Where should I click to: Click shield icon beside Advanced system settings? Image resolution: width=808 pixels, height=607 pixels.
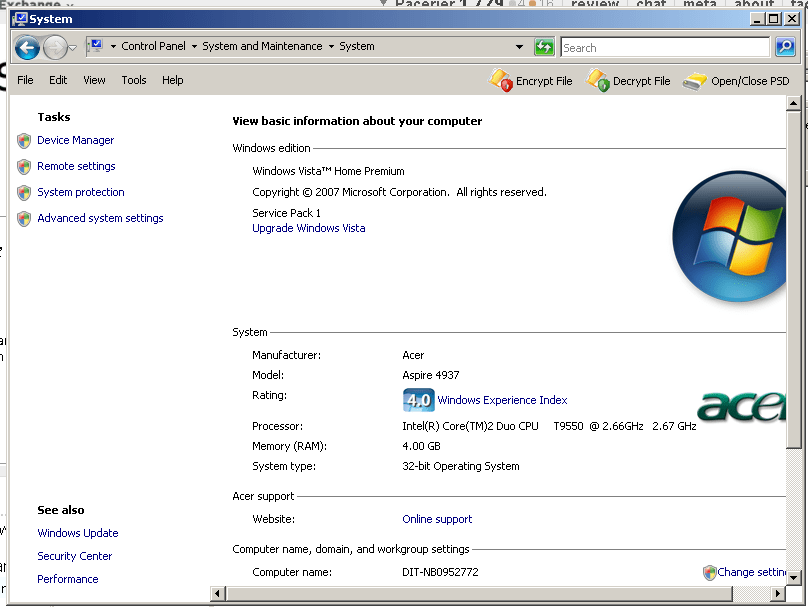(x=24, y=219)
